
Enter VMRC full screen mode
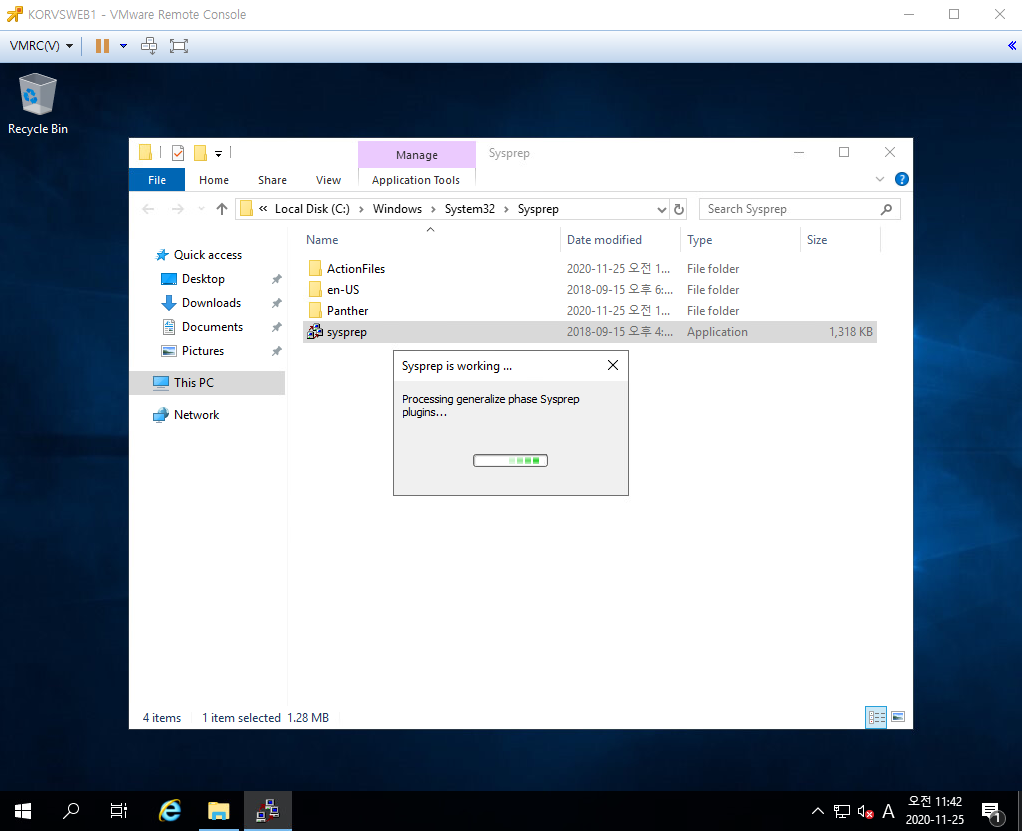(179, 46)
